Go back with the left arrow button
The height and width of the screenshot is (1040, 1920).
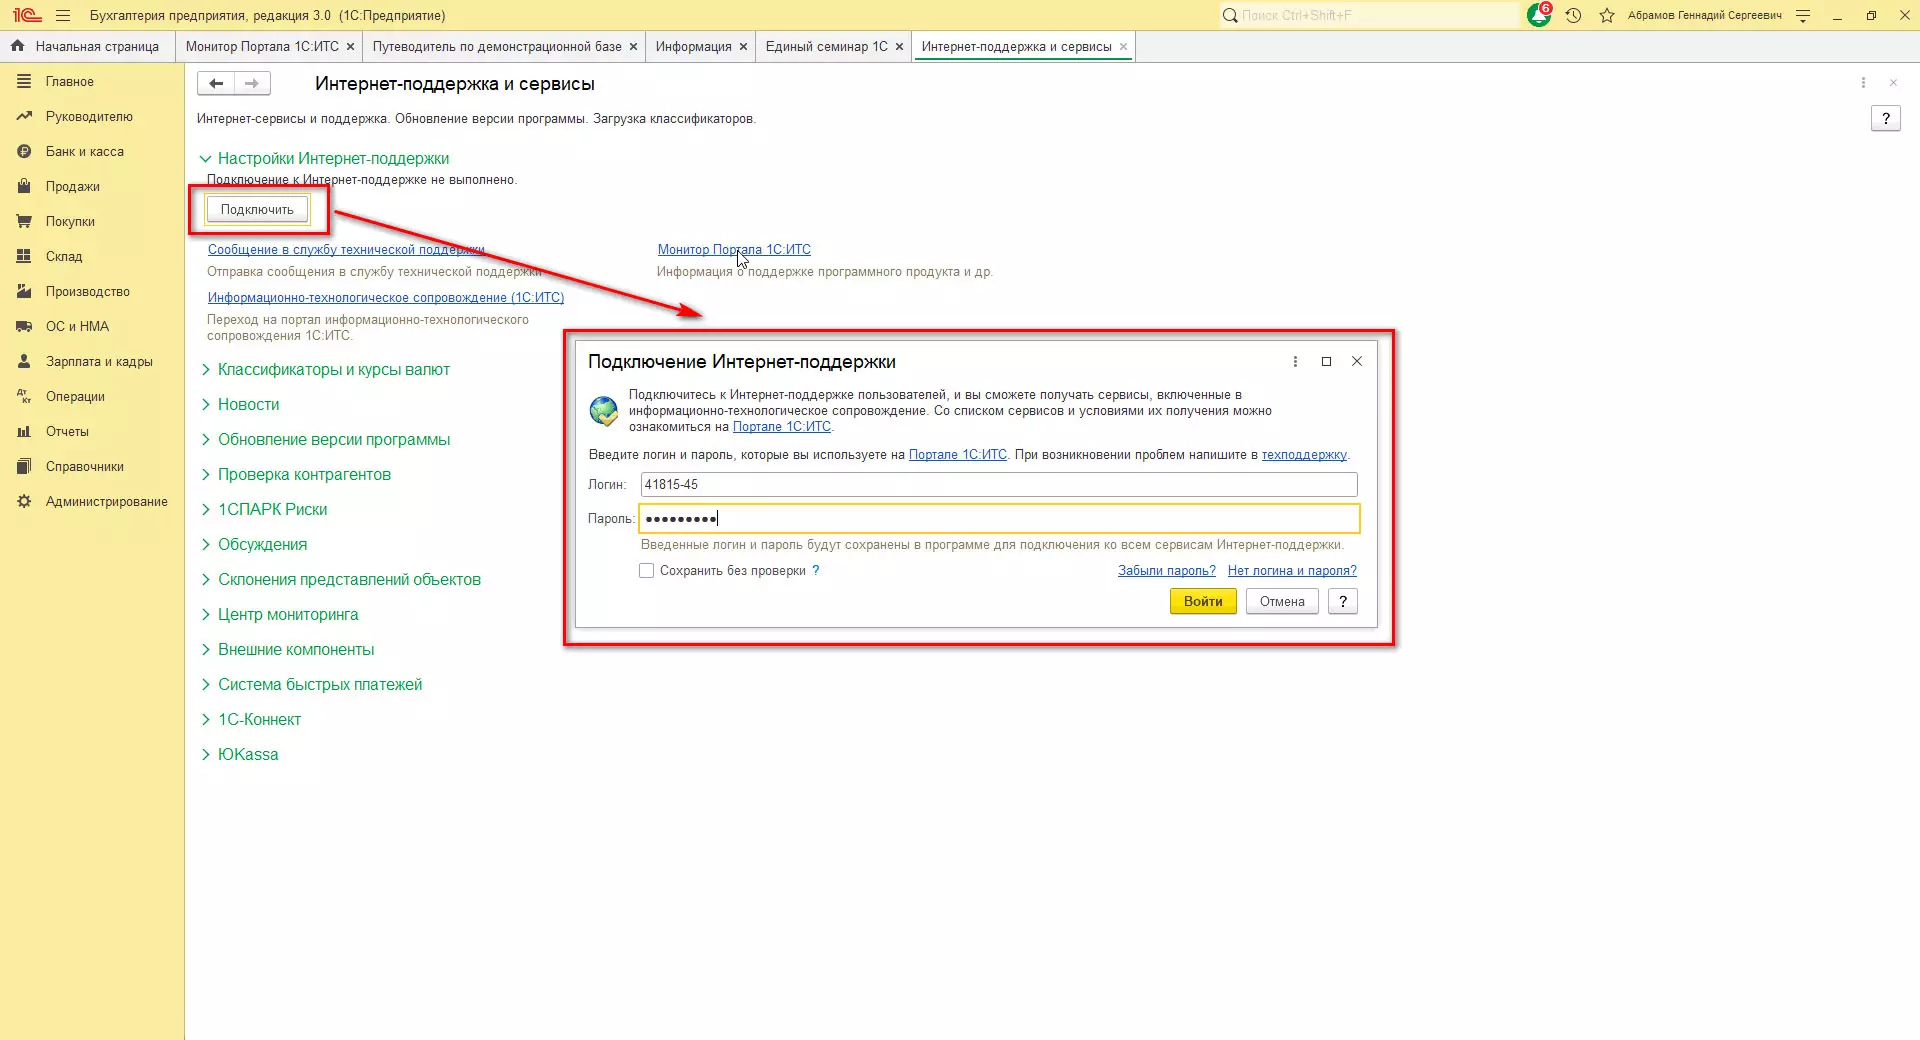216,83
